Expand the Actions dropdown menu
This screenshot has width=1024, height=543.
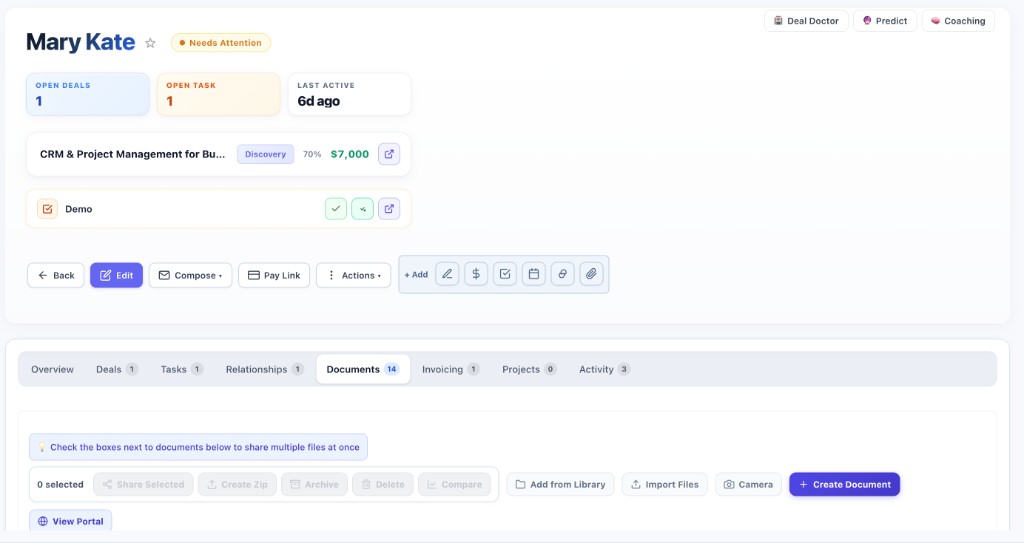(x=353, y=276)
